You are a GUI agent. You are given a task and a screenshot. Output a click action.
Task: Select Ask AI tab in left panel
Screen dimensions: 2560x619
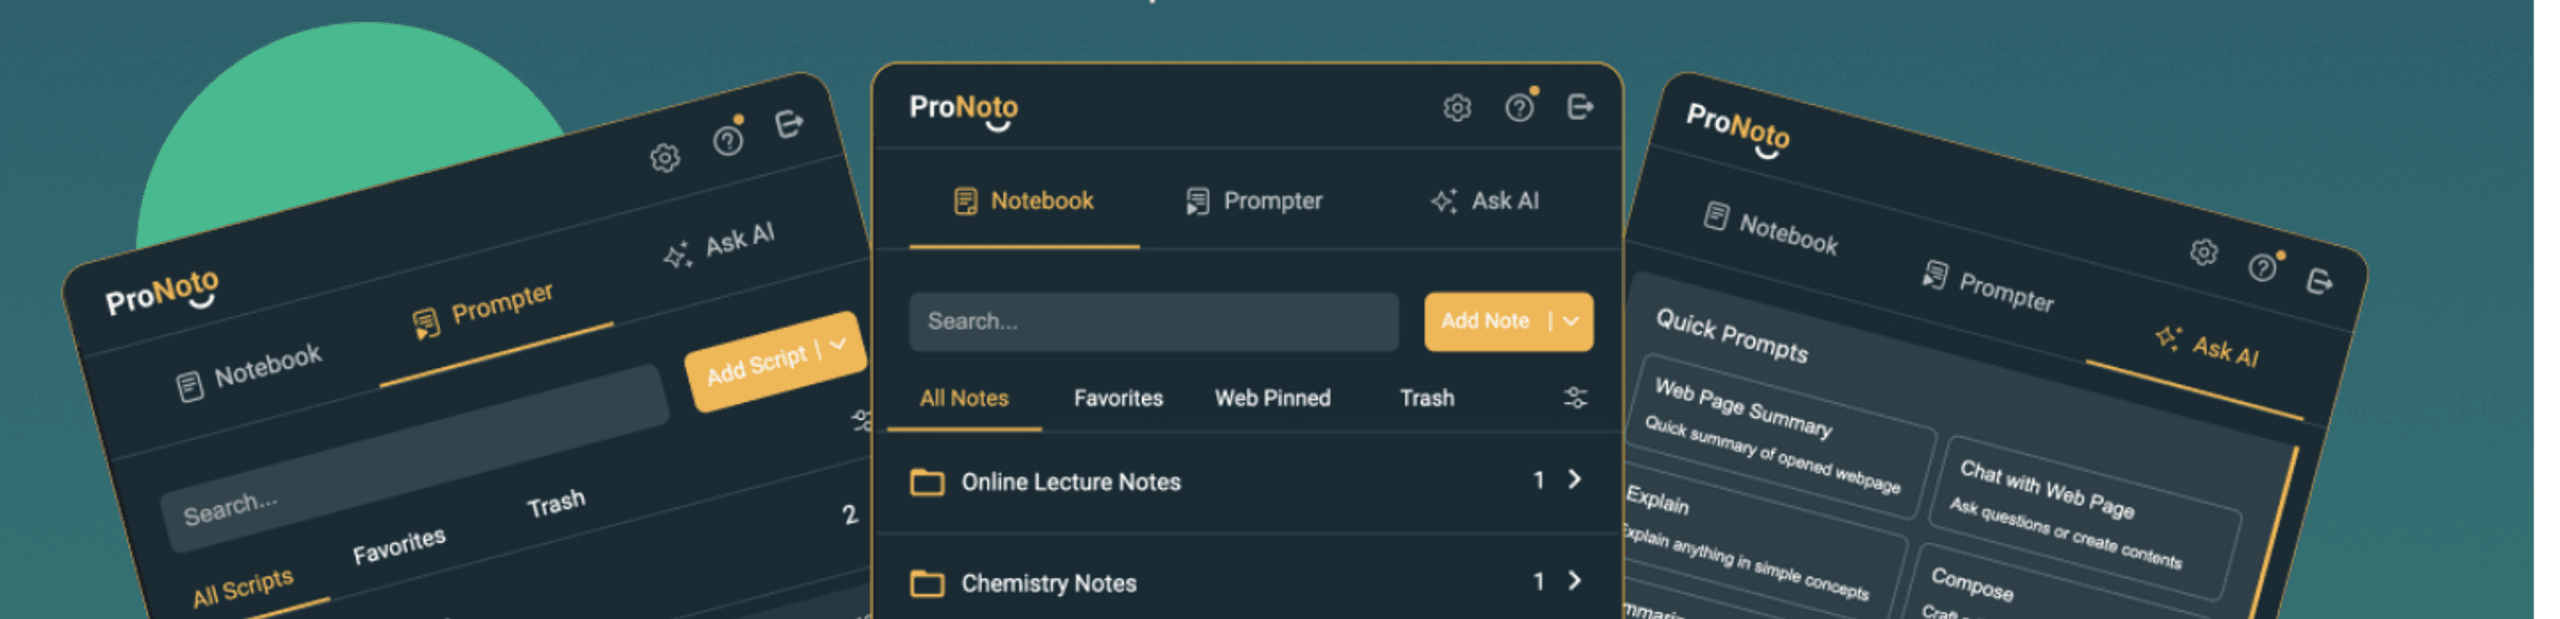tap(719, 246)
